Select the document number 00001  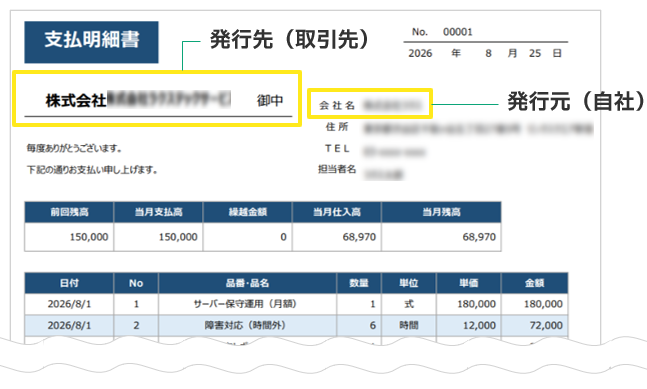(x=458, y=32)
